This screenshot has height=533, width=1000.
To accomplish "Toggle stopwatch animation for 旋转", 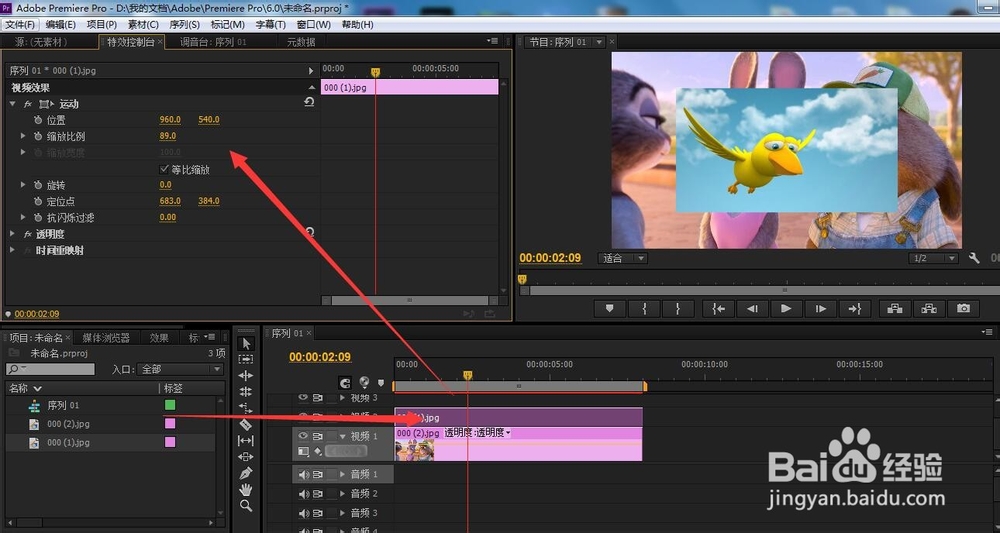I will pos(38,185).
